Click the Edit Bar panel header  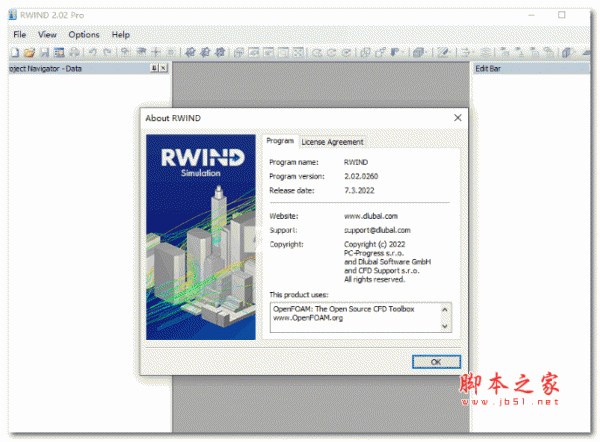(x=531, y=68)
